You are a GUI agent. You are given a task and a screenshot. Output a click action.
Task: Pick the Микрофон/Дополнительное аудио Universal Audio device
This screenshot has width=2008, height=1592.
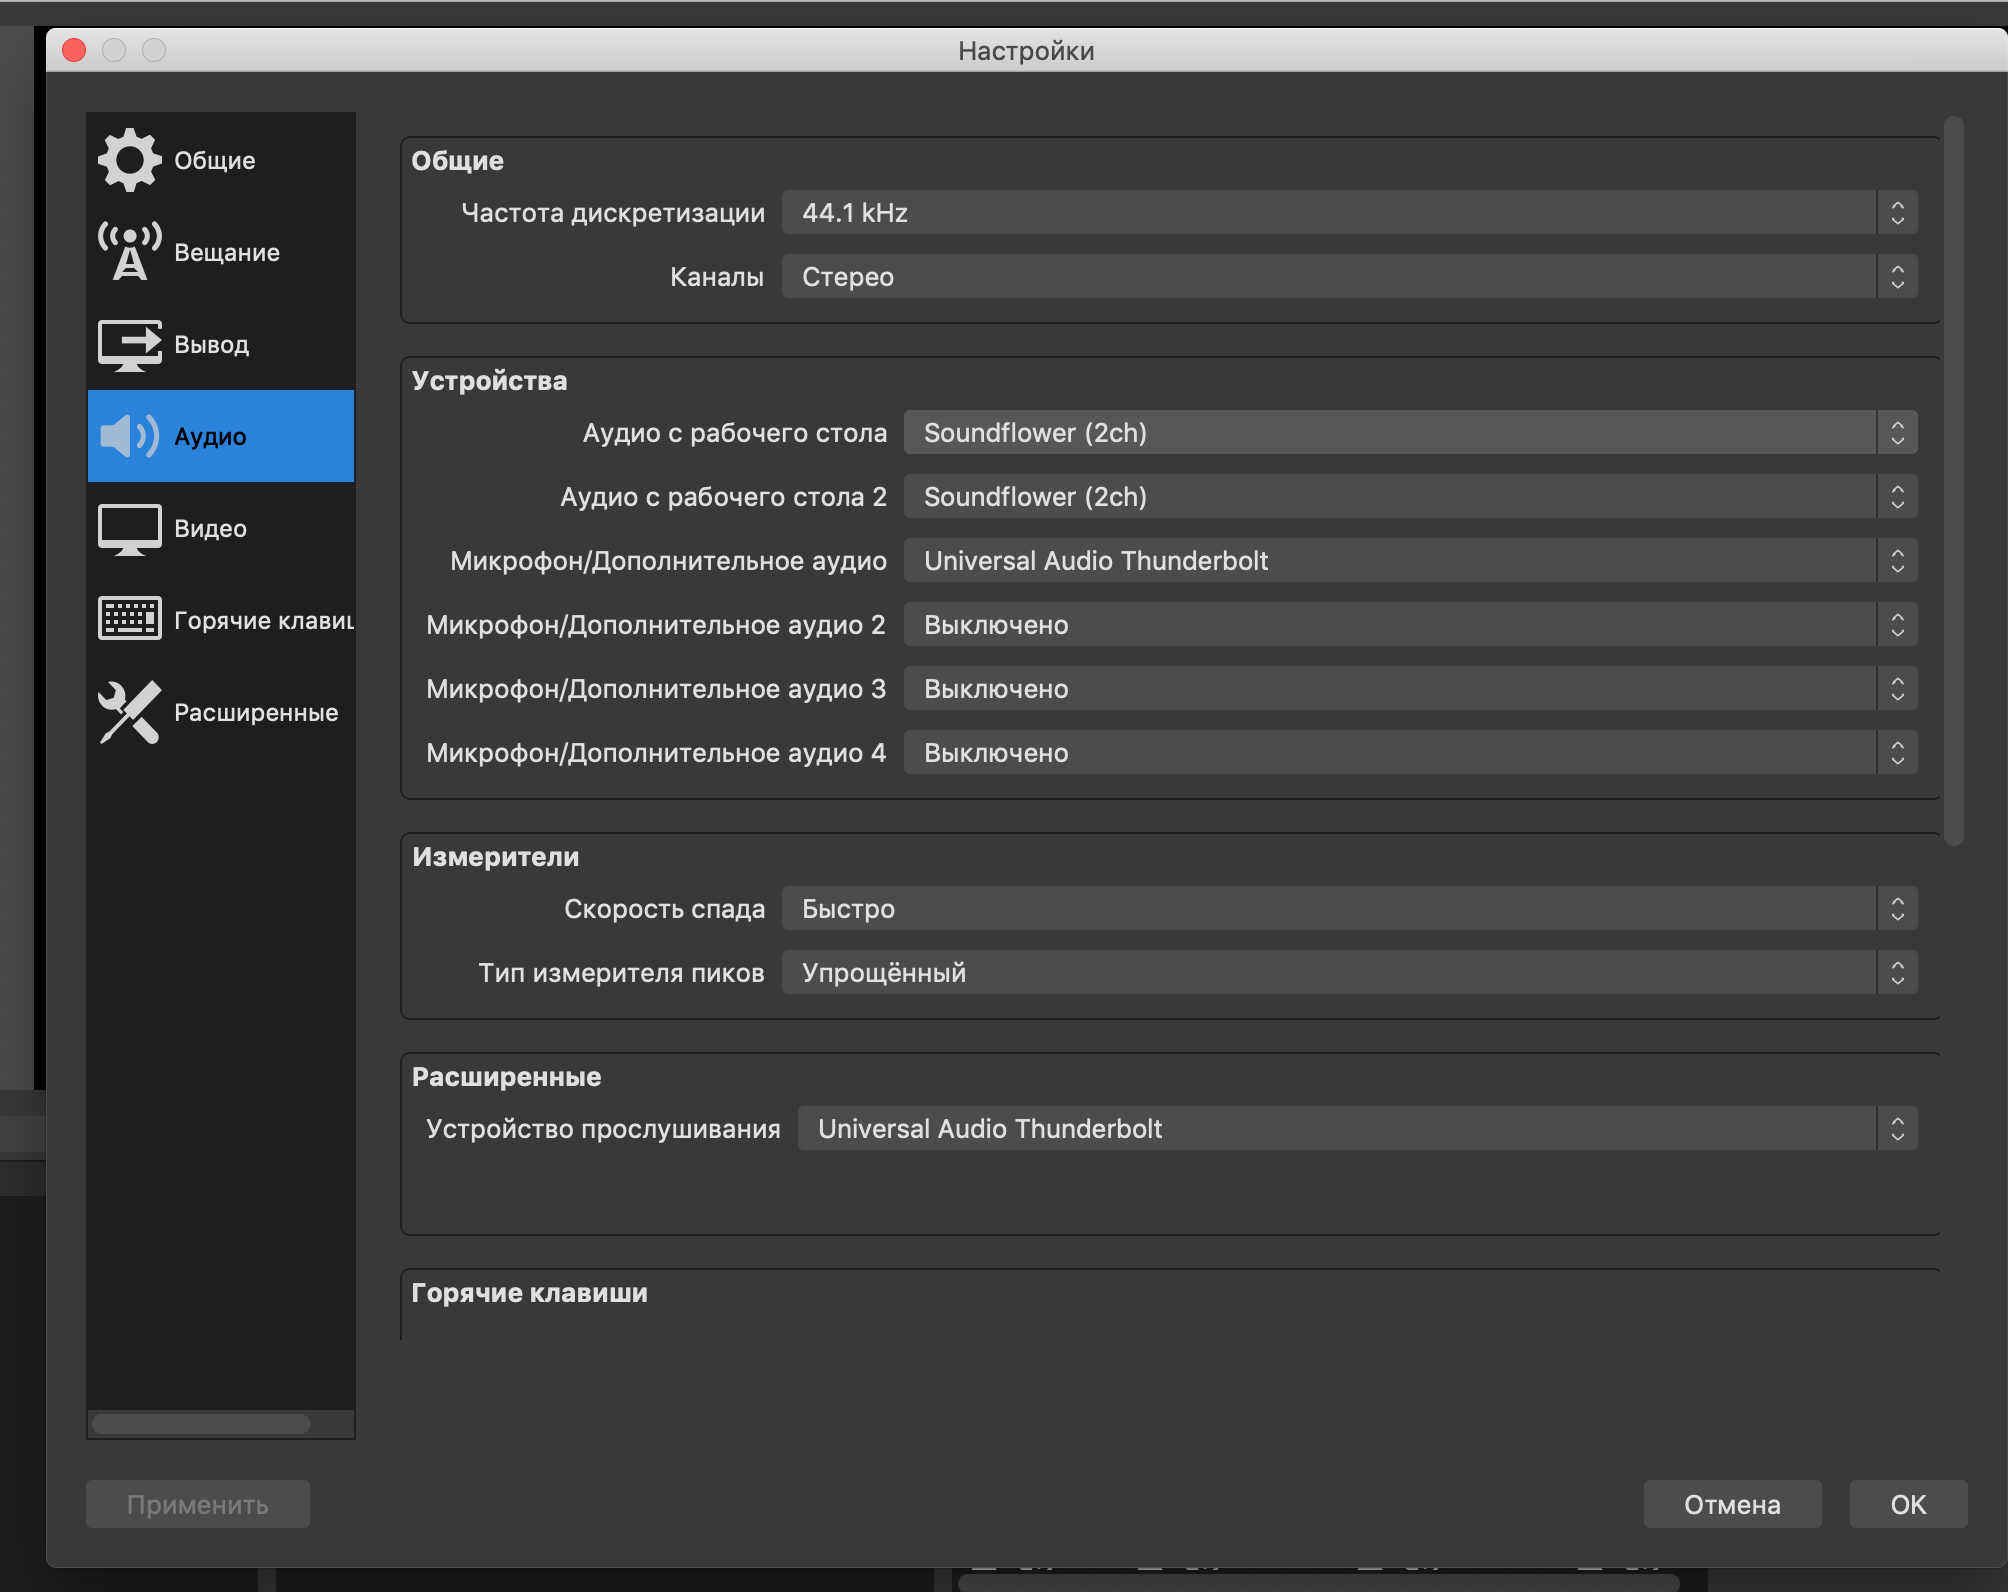pos(1410,560)
